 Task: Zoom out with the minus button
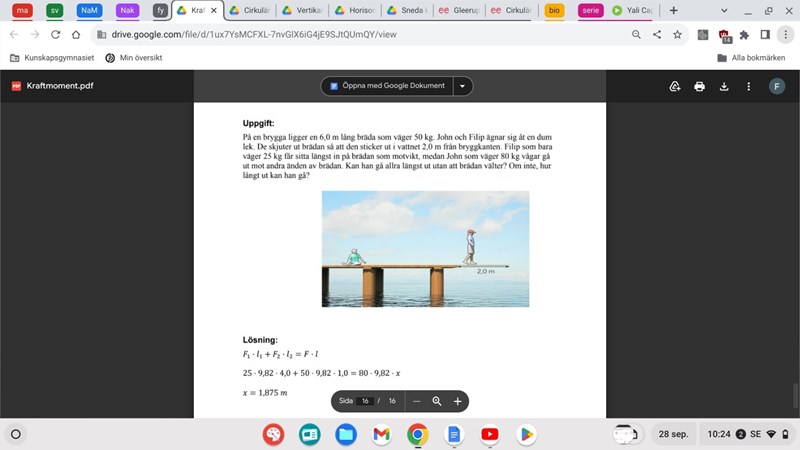pyautogui.click(x=417, y=401)
